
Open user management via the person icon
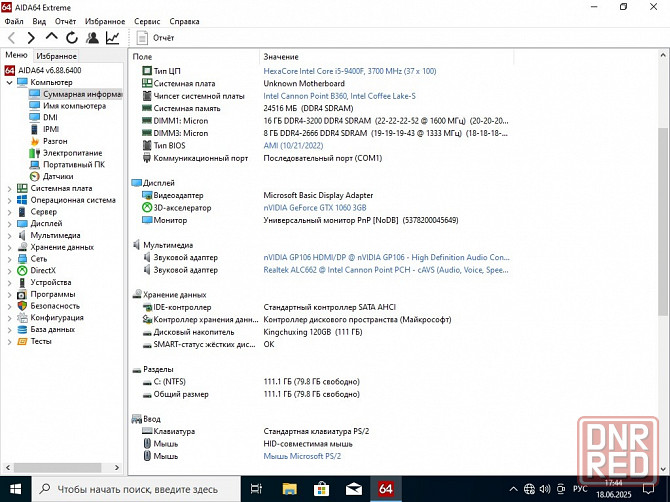click(92, 38)
